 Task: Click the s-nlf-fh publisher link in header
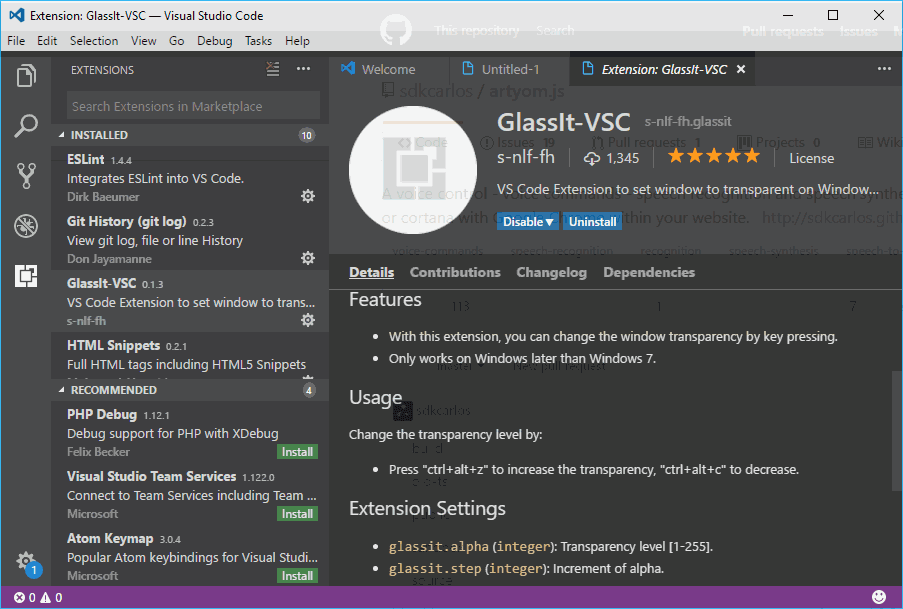pyautogui.click(x=526, y=157)
